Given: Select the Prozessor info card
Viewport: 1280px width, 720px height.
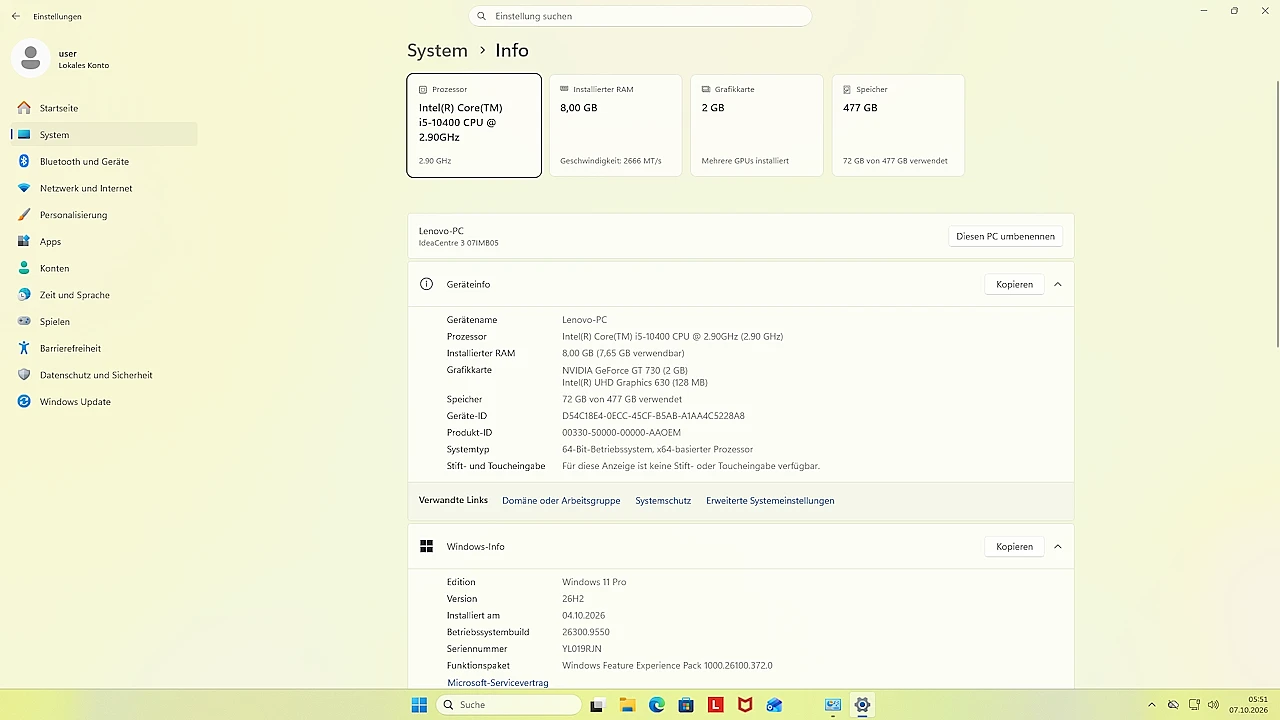Looking at the screenshot, I should (x=474, y=125).
